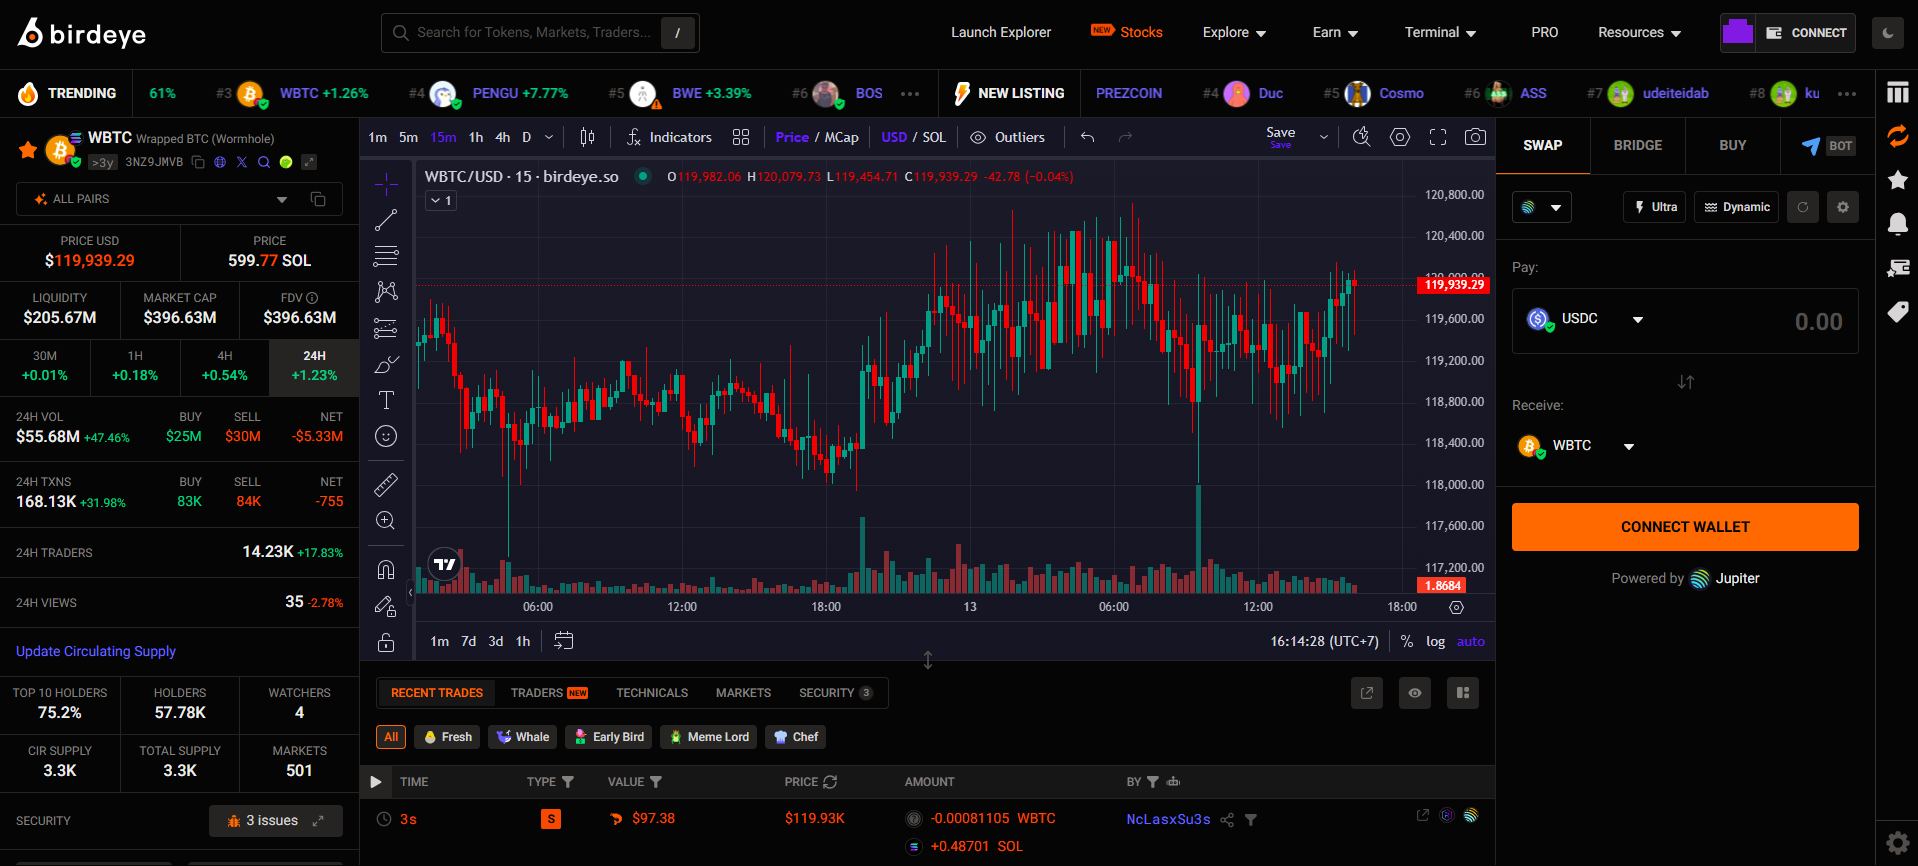The image size is (1918, 866).
Task: Share the NcLasxSu3s trader entry
Action: click(x=1227, y=820)
